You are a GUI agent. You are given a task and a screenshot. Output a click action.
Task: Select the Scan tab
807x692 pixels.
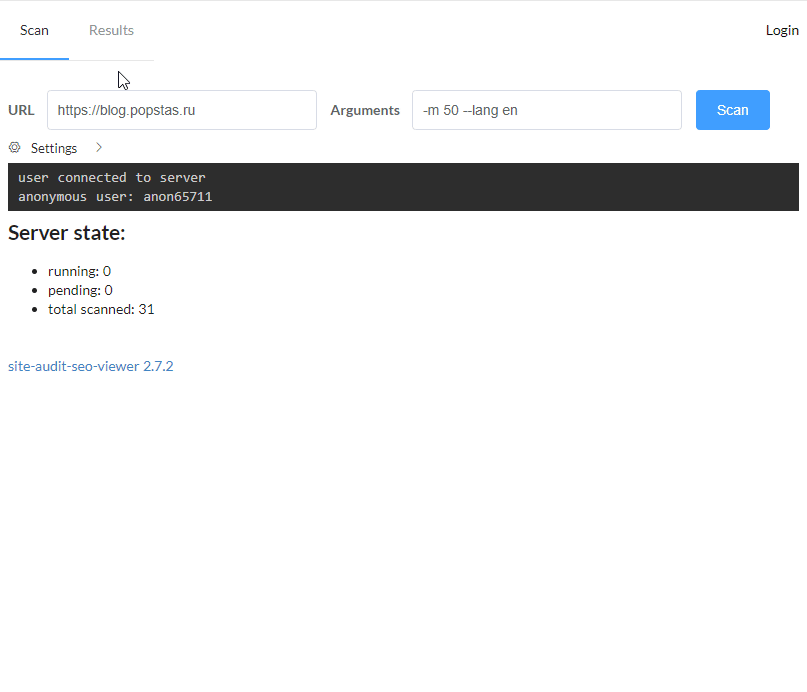point(34,30)
